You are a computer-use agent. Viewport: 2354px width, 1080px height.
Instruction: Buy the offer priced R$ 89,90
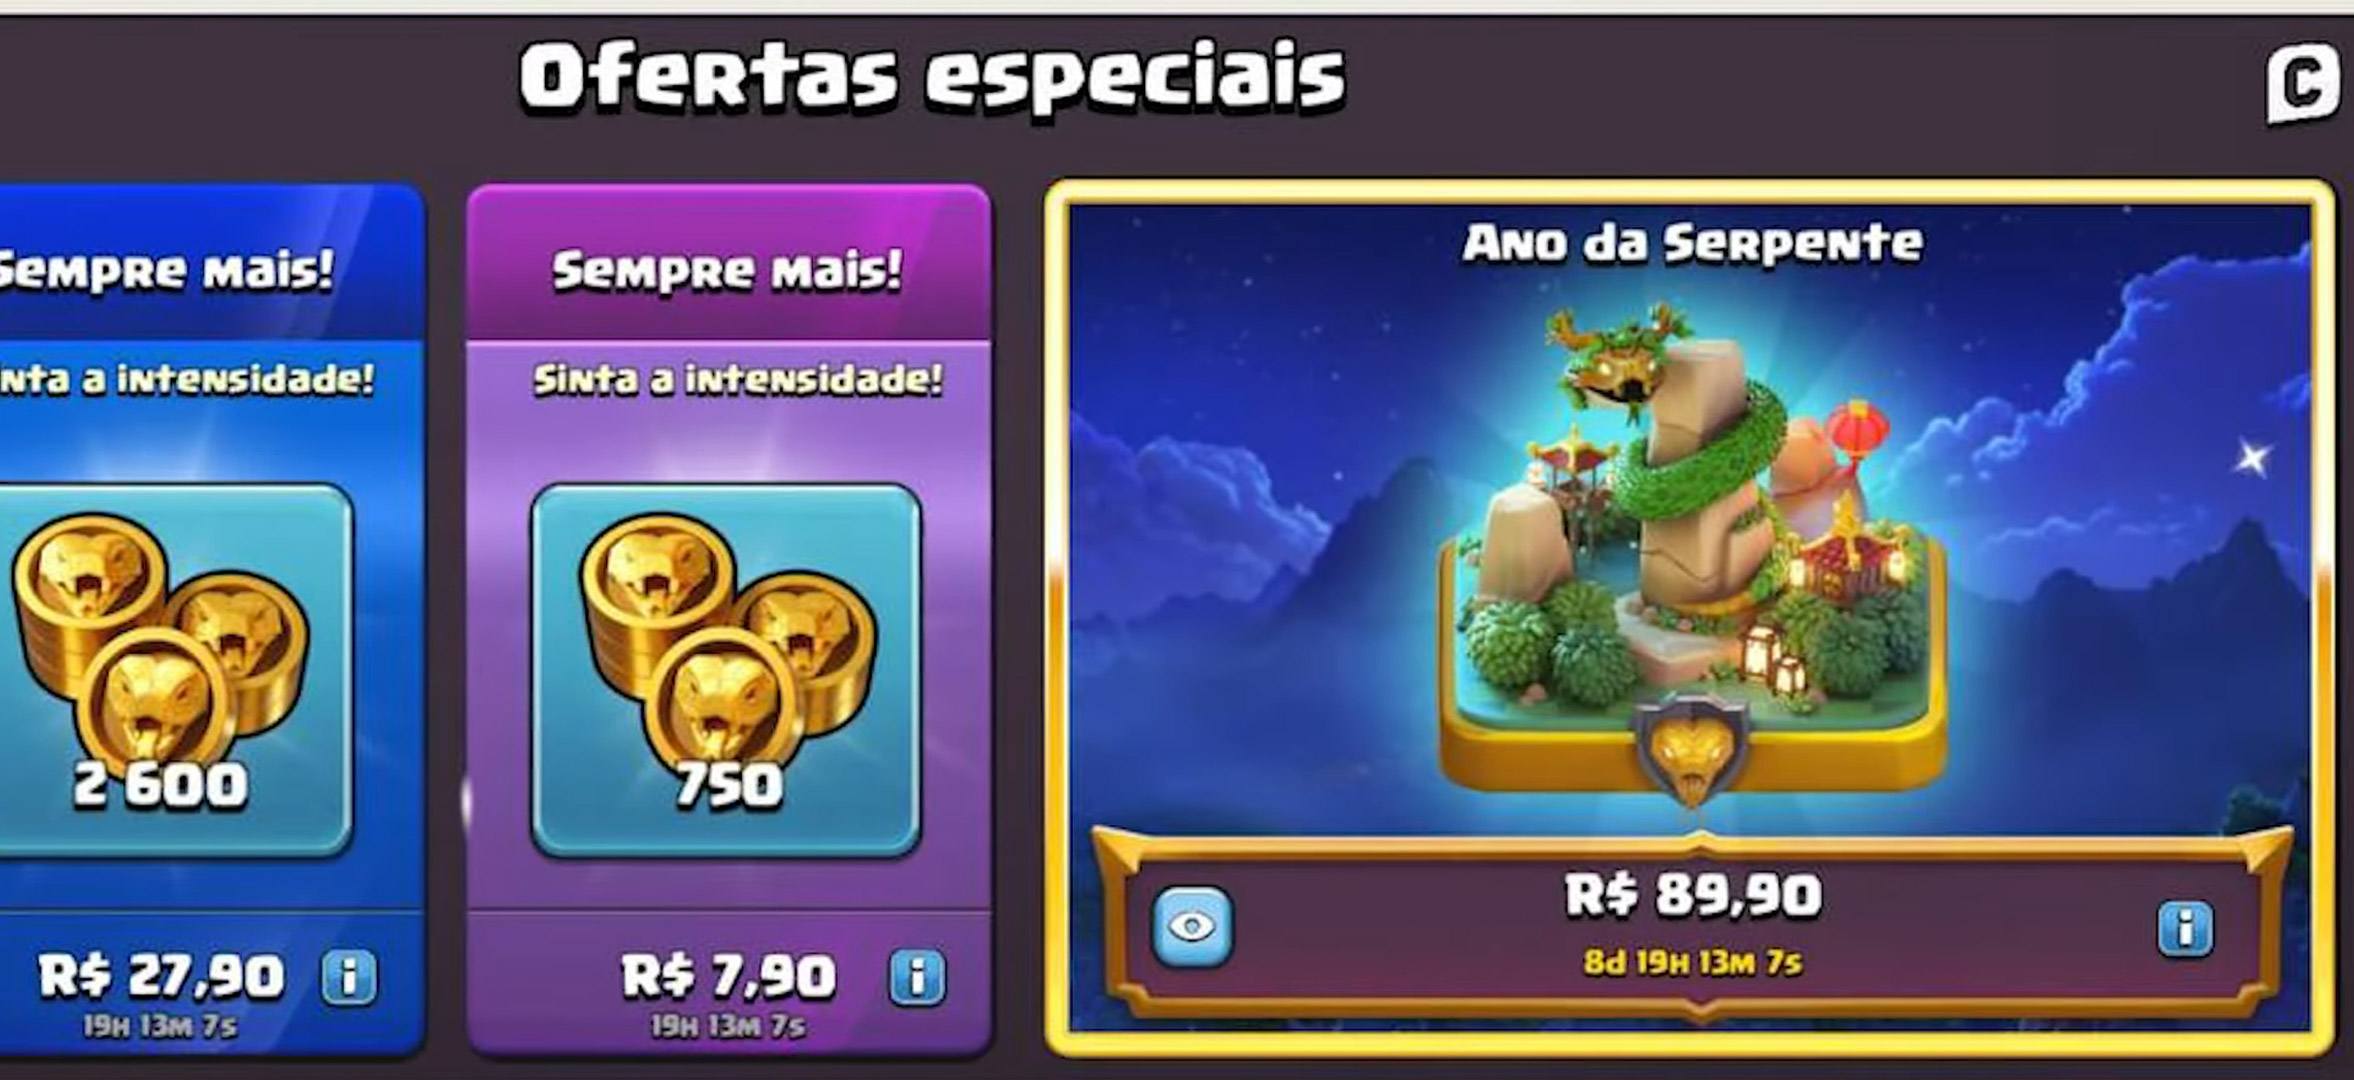point(1692,894)
